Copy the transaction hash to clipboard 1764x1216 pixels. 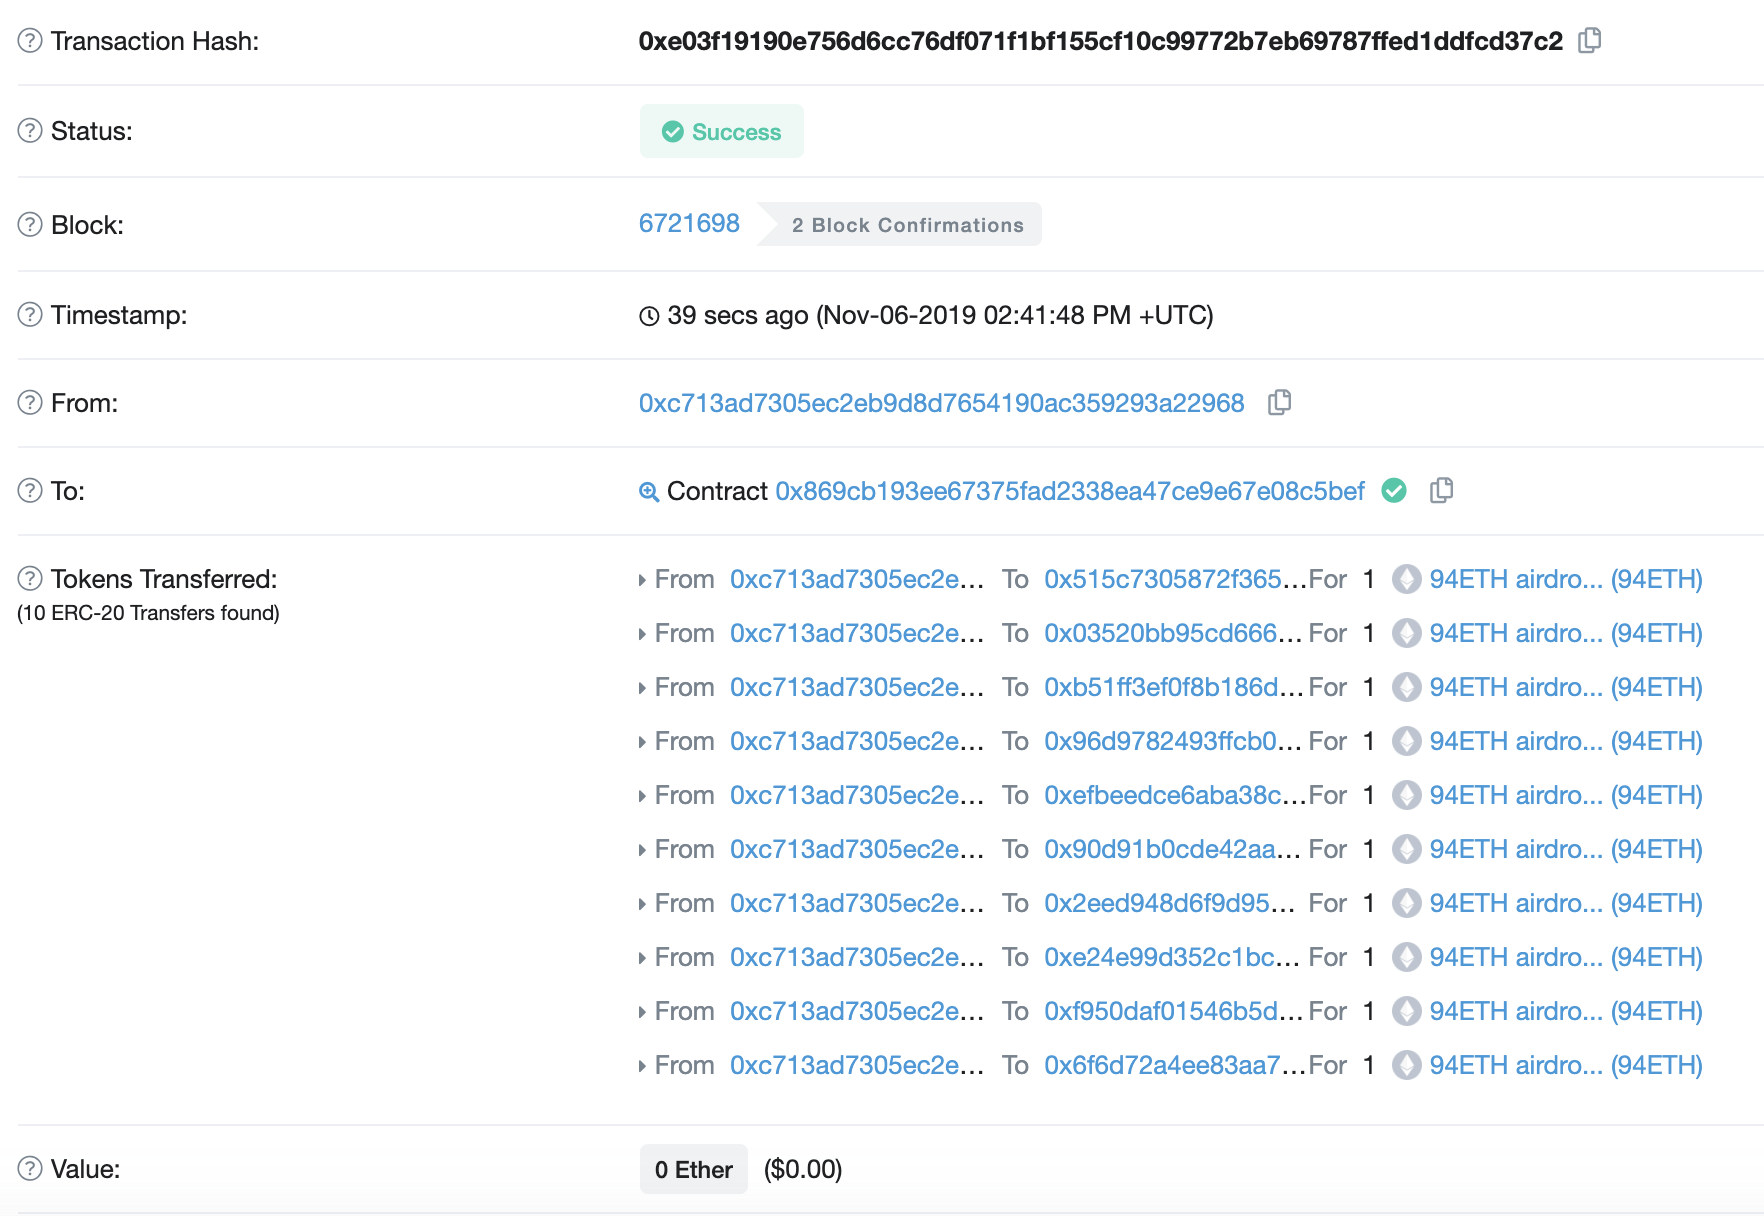point(1589,41)
